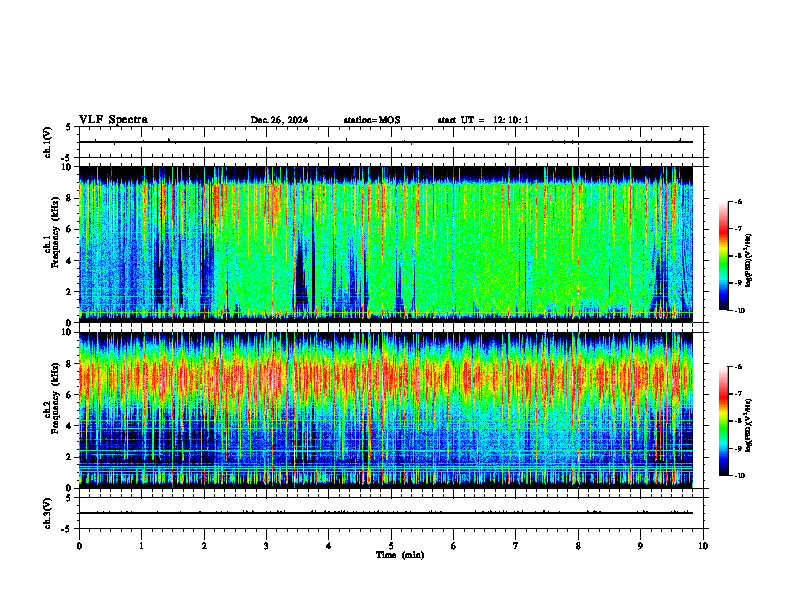Screen dimensions: 792x612
Task: Click the "4" kHz tick on ch.1 frequency axis
Action: coord(70,261)
